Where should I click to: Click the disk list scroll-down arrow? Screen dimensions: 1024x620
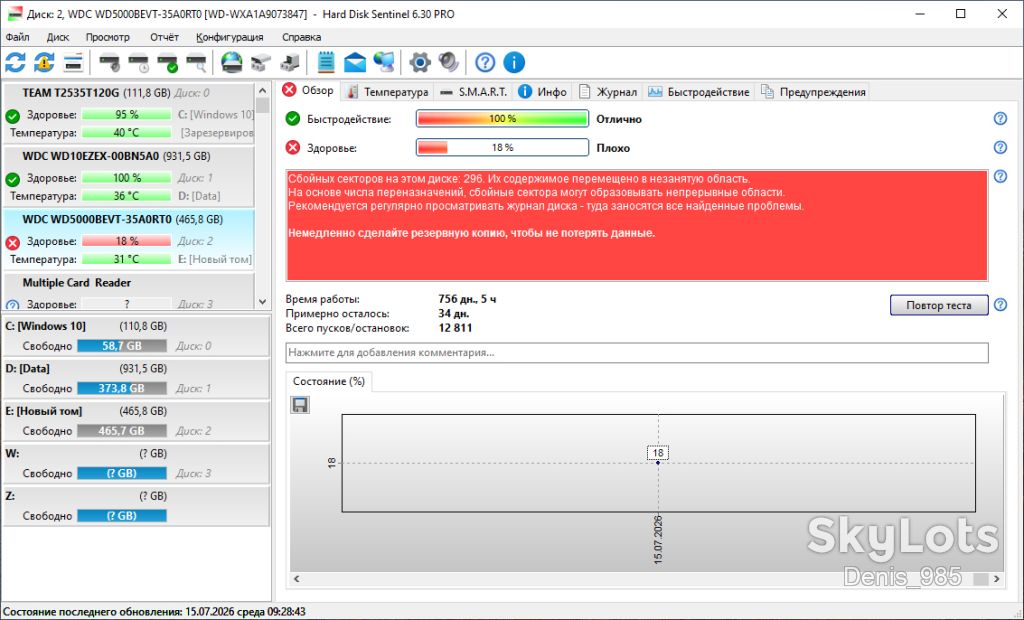point(263,302)
